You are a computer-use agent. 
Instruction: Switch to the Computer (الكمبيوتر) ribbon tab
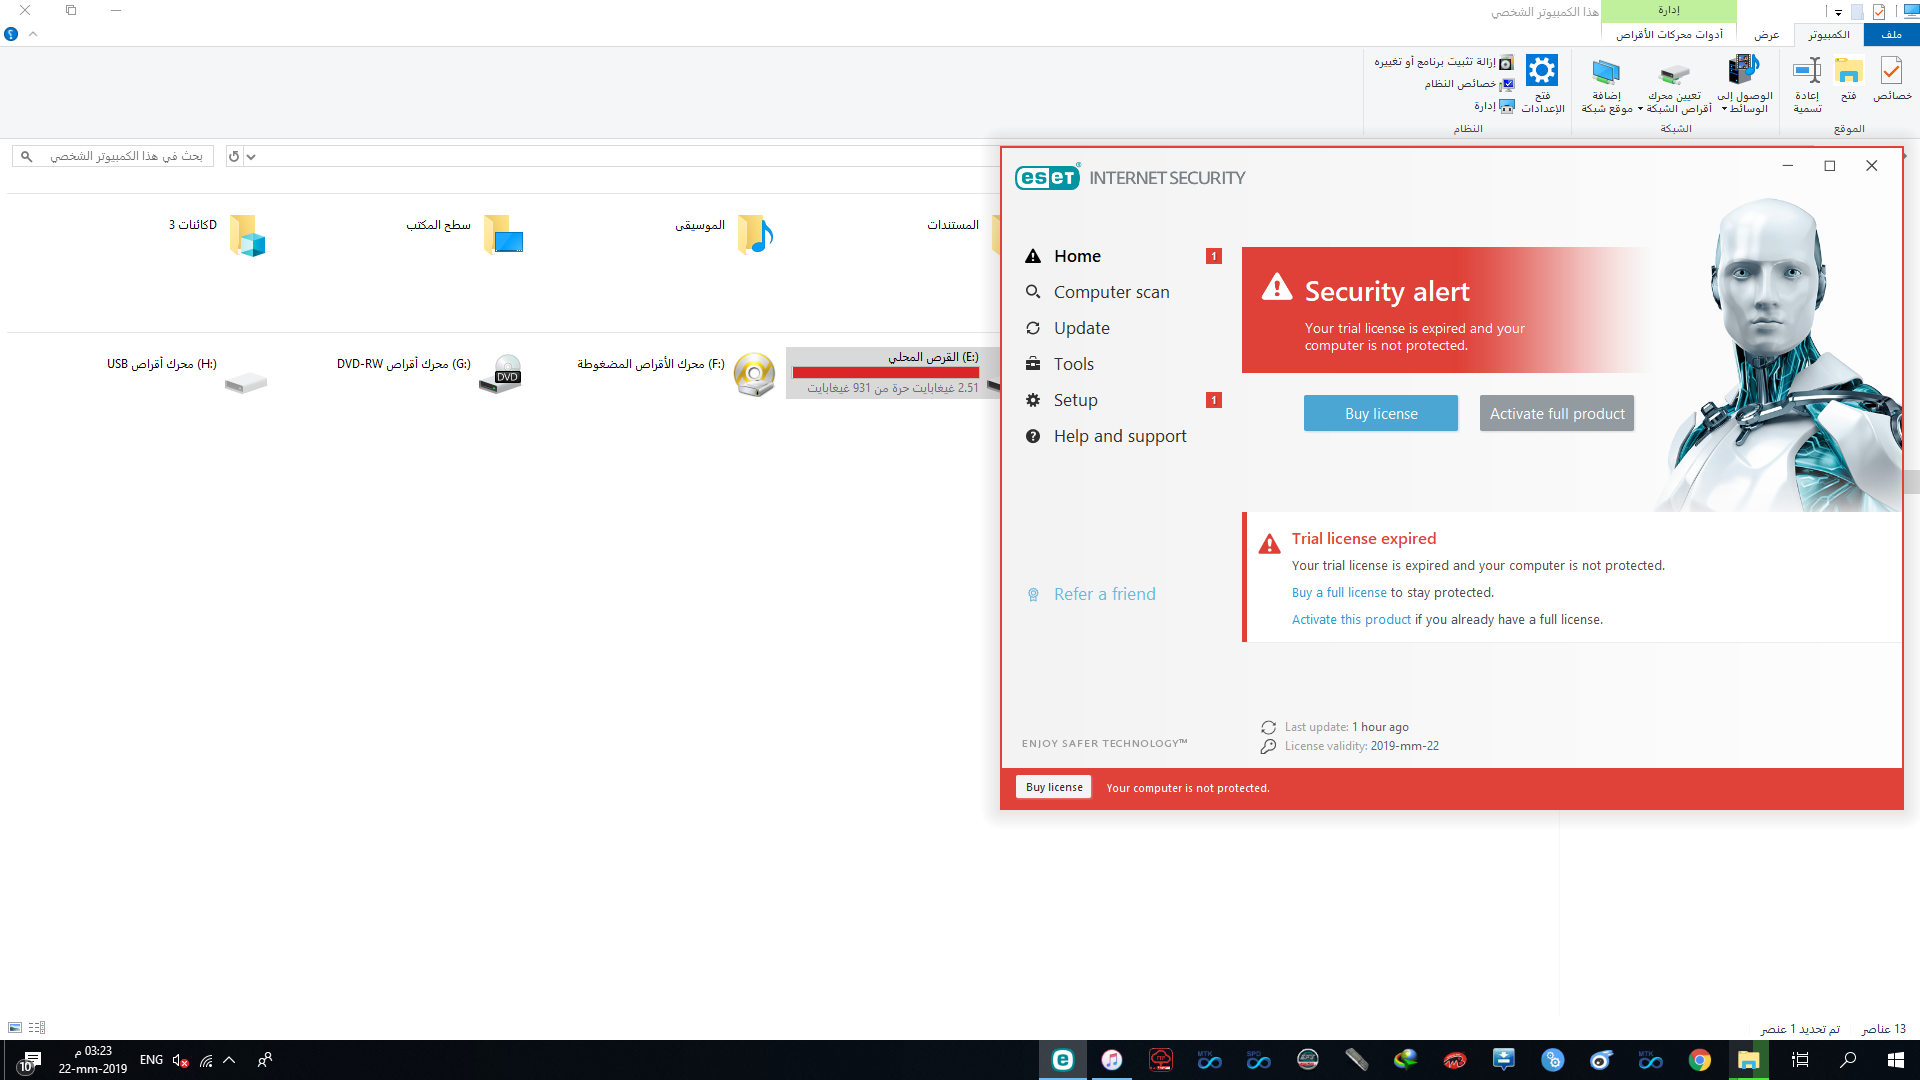[1828, 34]
